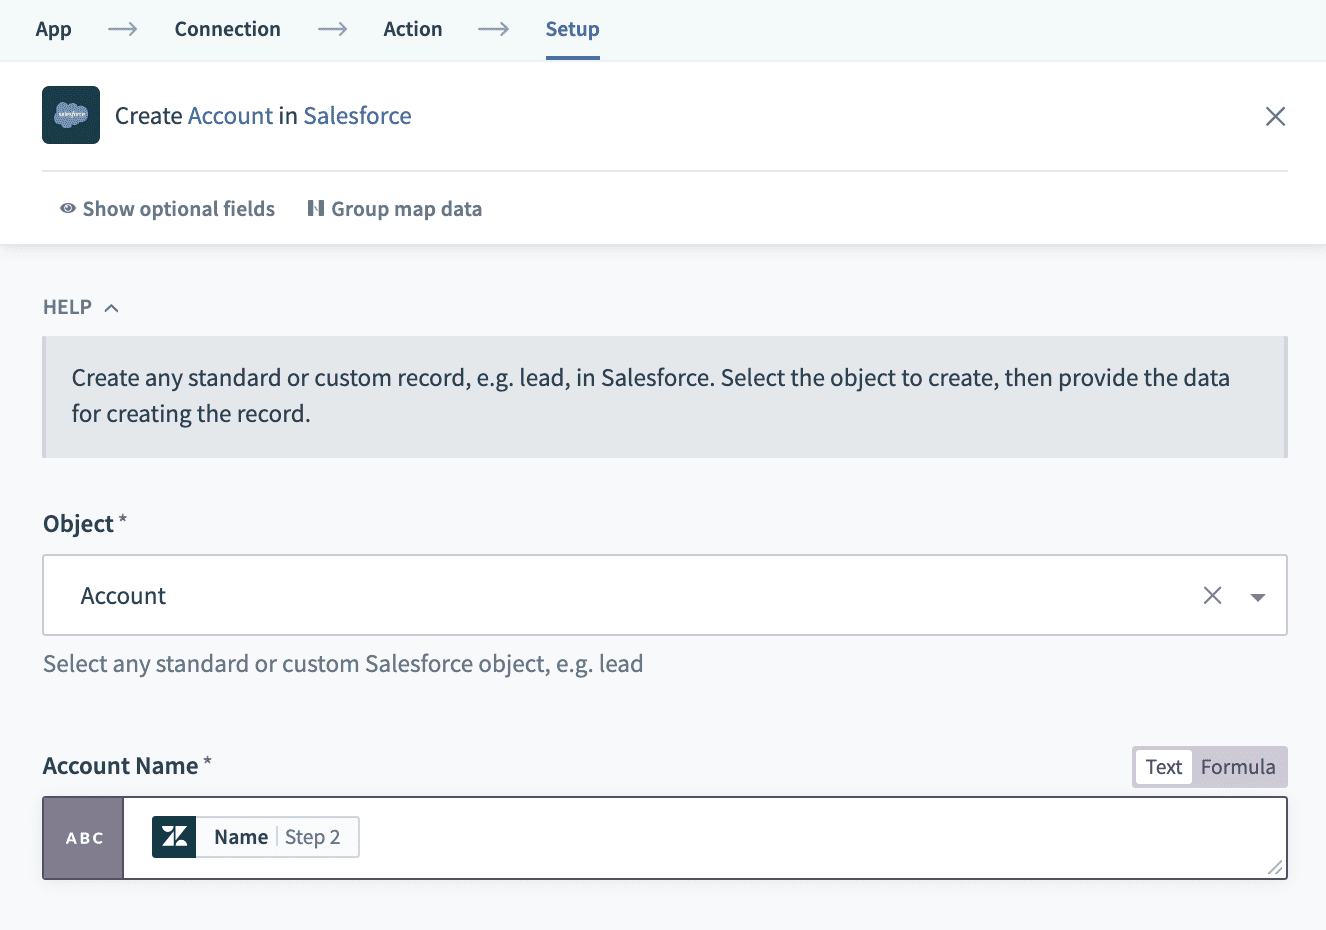This screenshot has height=930, width=1326.
Task: Click inside the Account Name input field
Action: [x=800, y=838]
